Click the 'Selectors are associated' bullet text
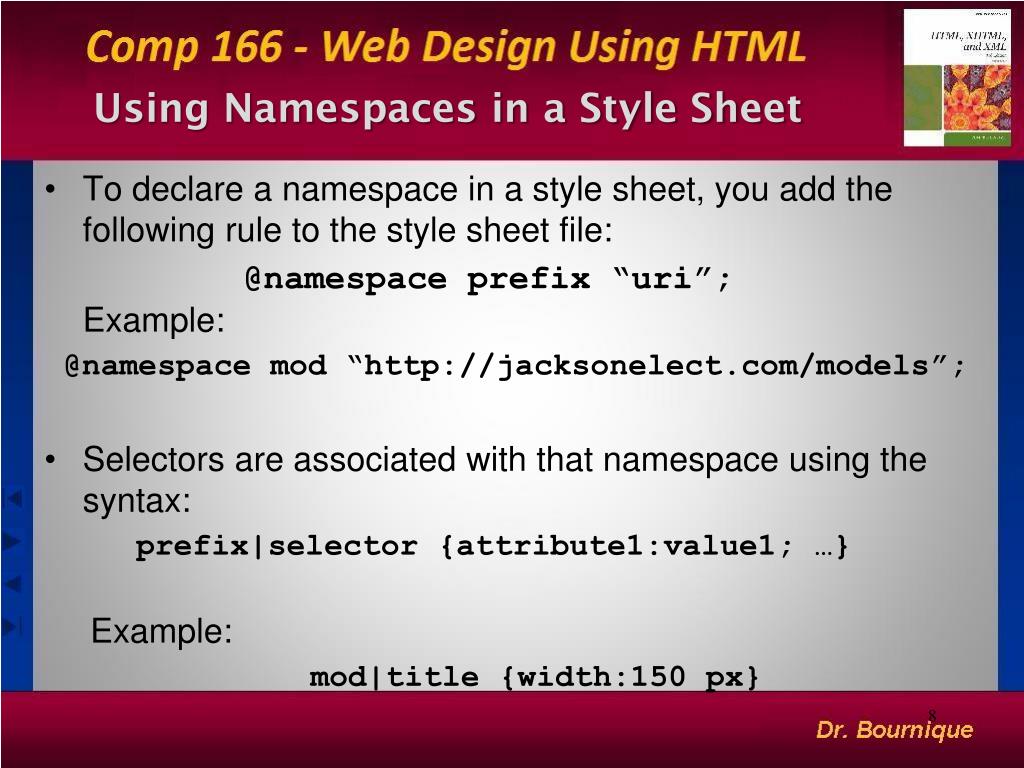Image resolution: width=1024 pixels, height=768 pixels. [x=504, y=480]
